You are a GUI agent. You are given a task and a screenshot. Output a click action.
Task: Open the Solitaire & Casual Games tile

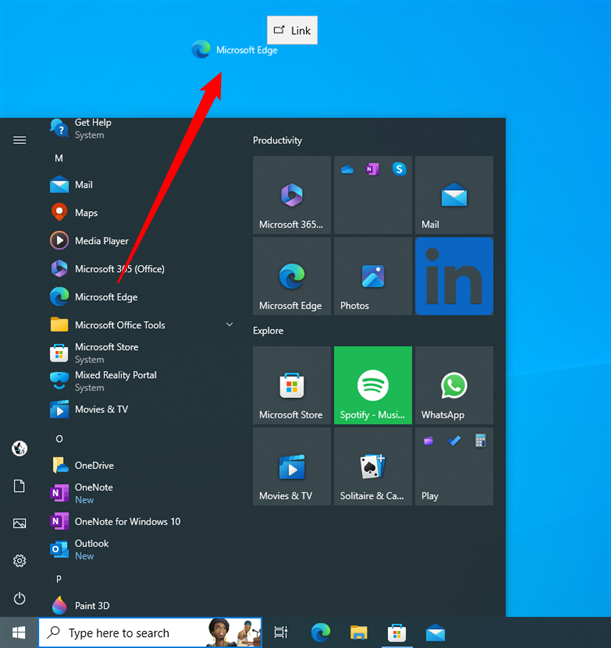(373, 466)
